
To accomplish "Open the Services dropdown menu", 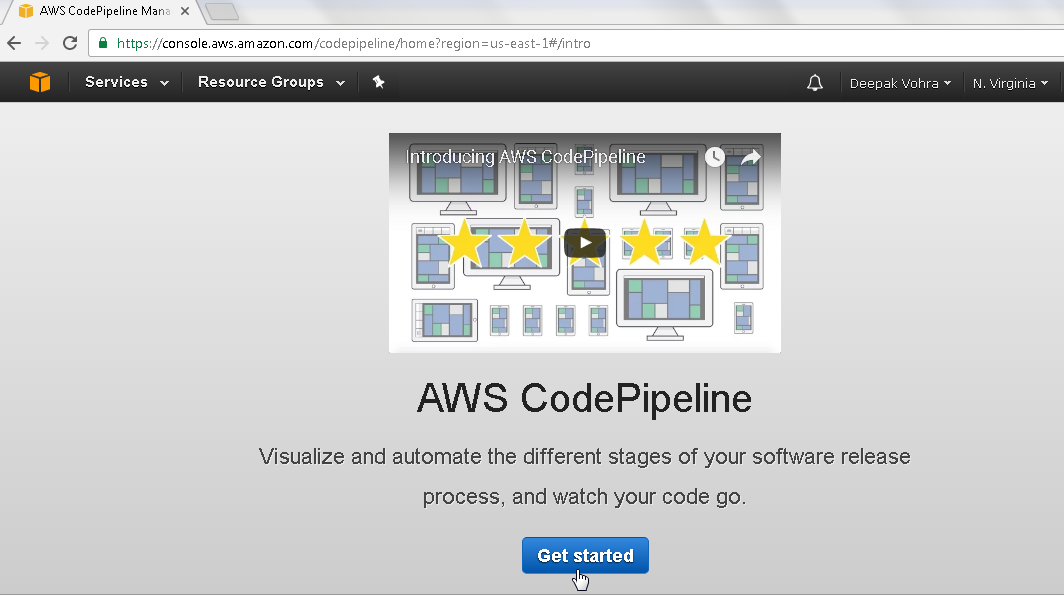I will [x=127, y=82].
